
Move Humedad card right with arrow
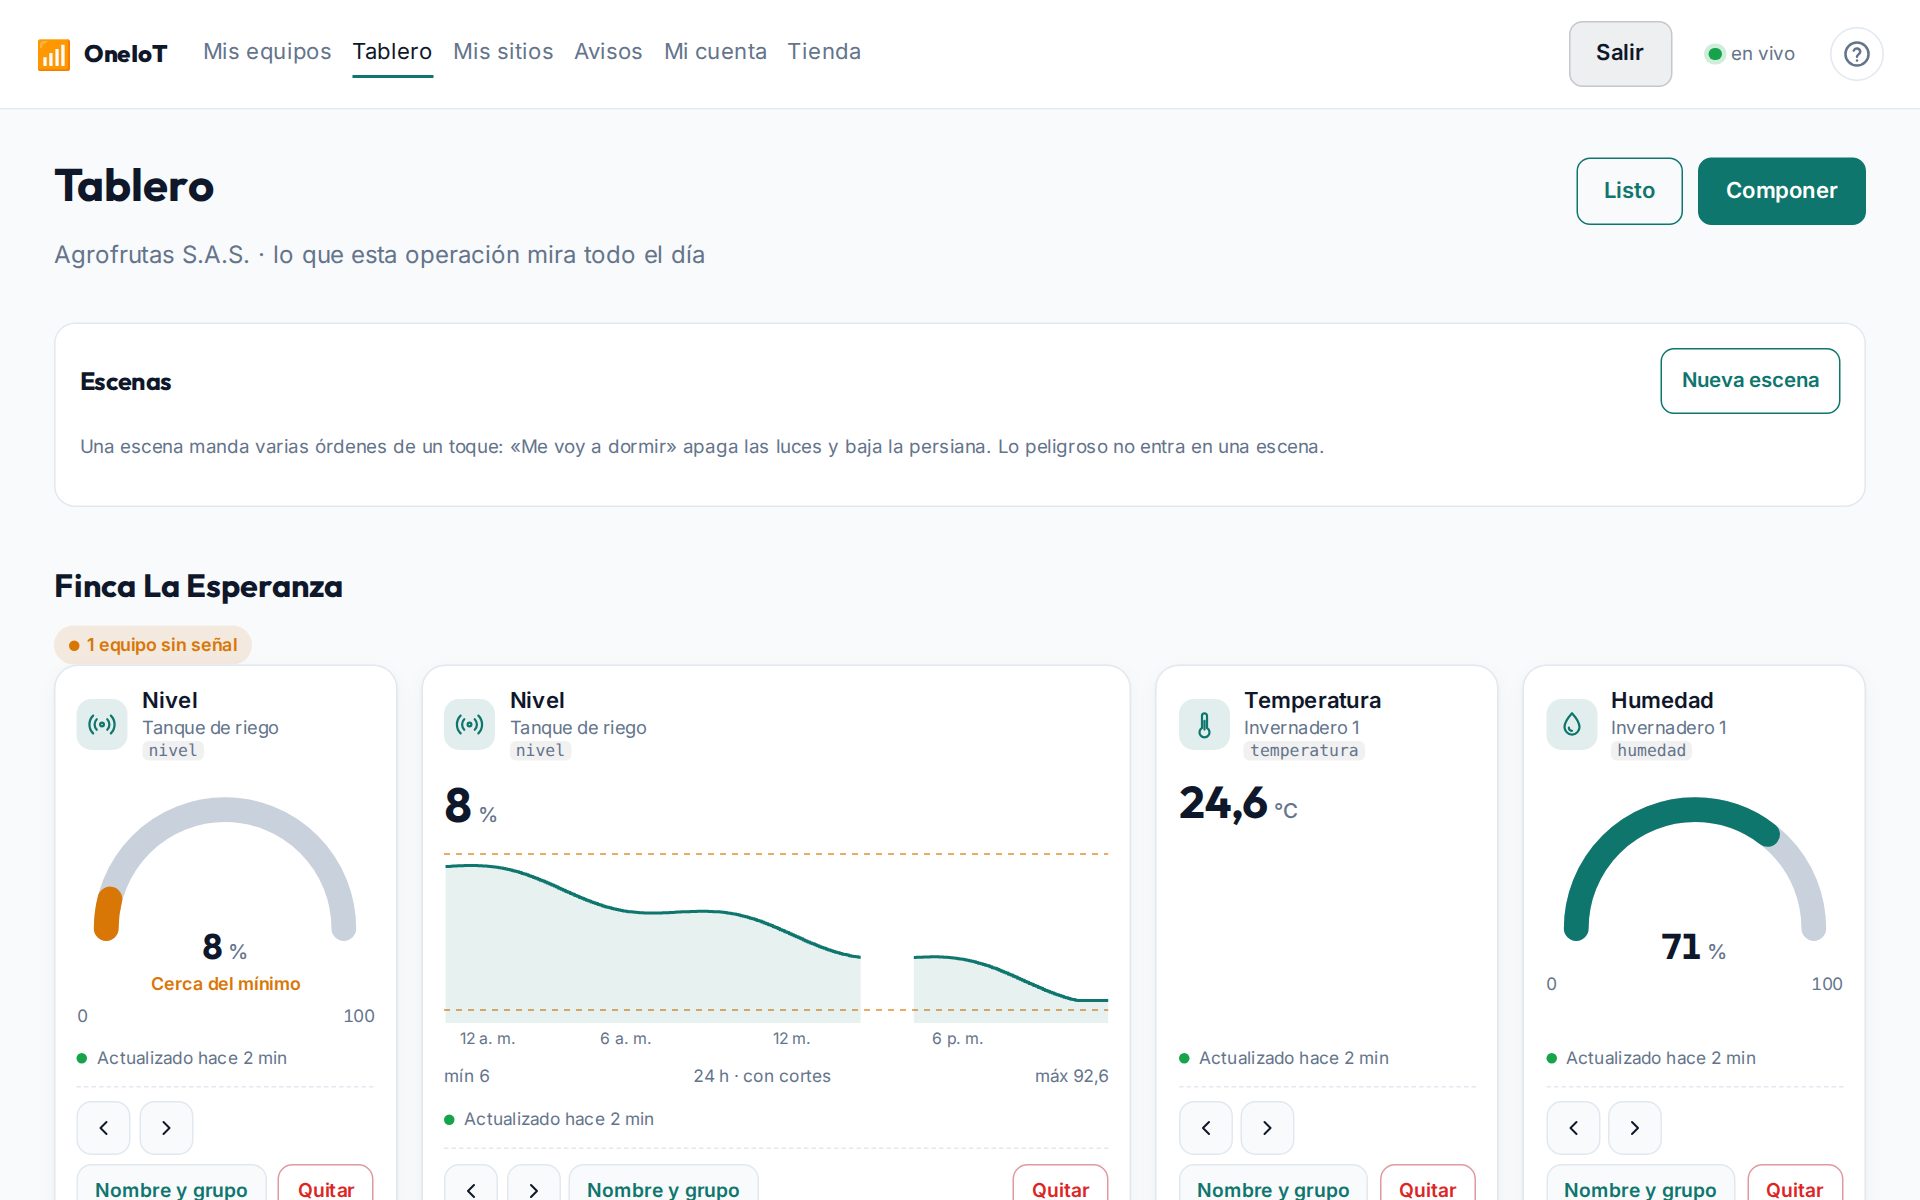[x=1635, y=1128]
